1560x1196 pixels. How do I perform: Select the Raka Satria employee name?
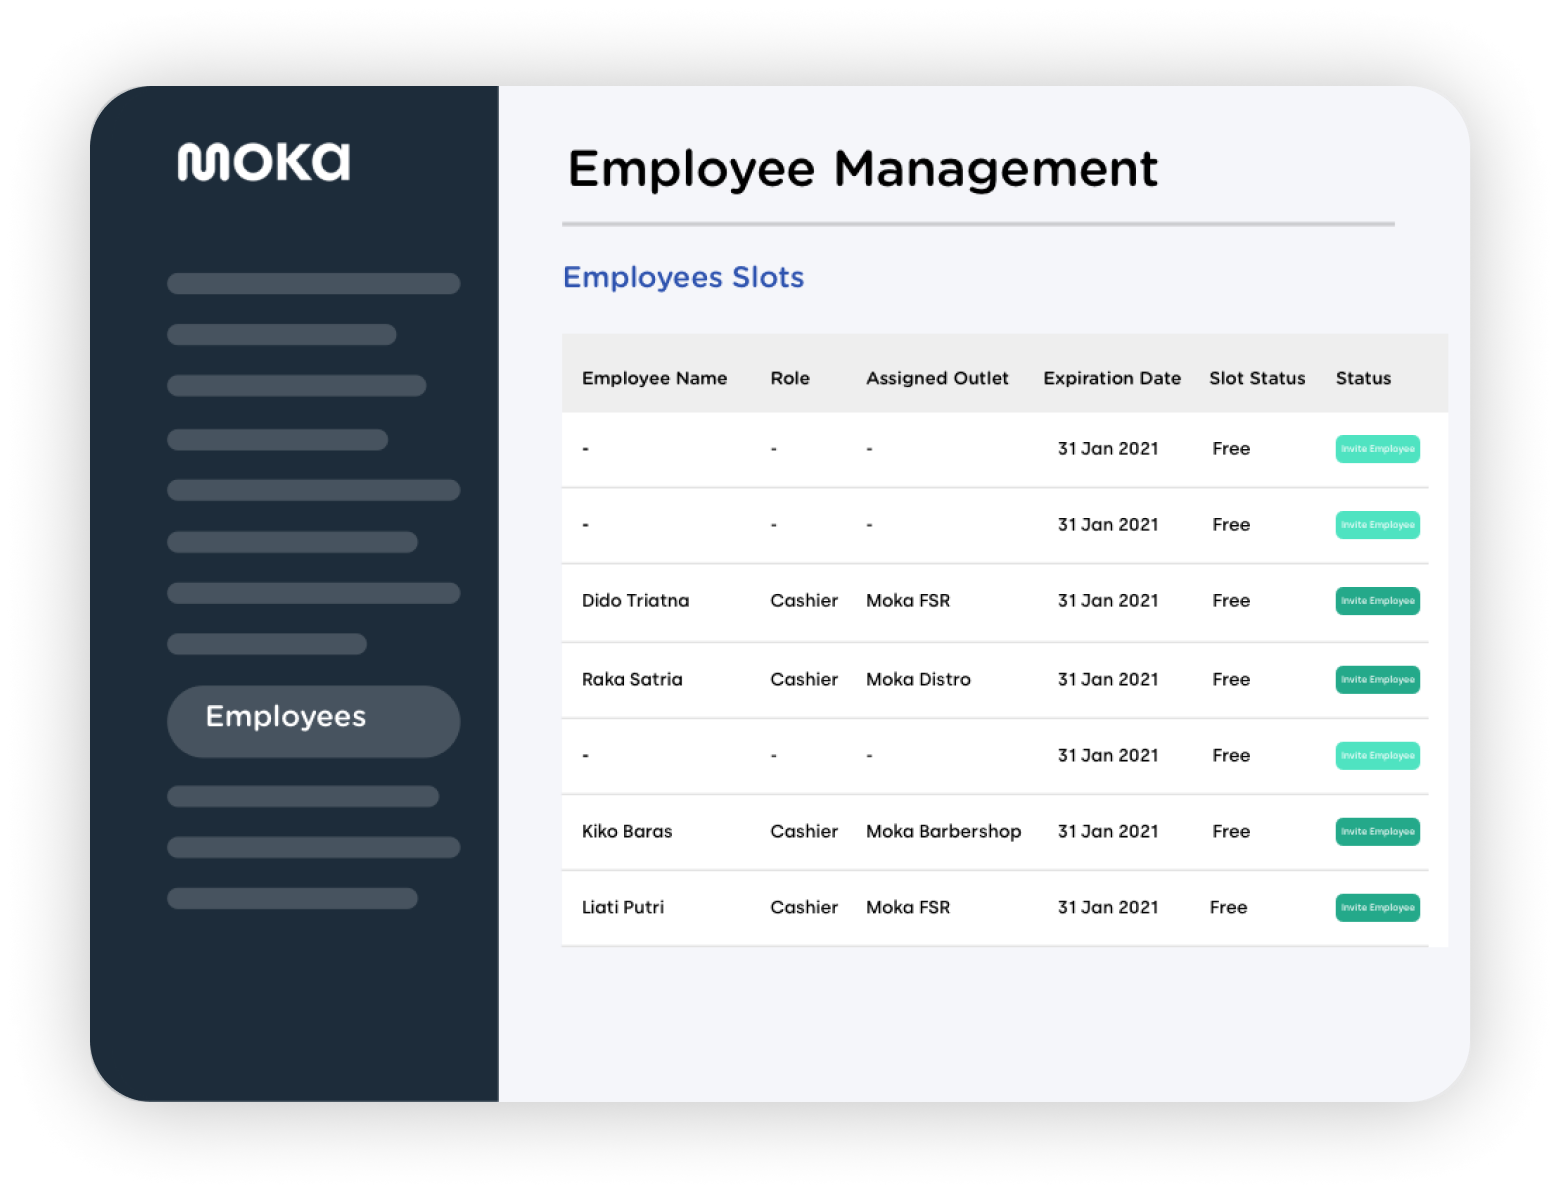(632, 680)
